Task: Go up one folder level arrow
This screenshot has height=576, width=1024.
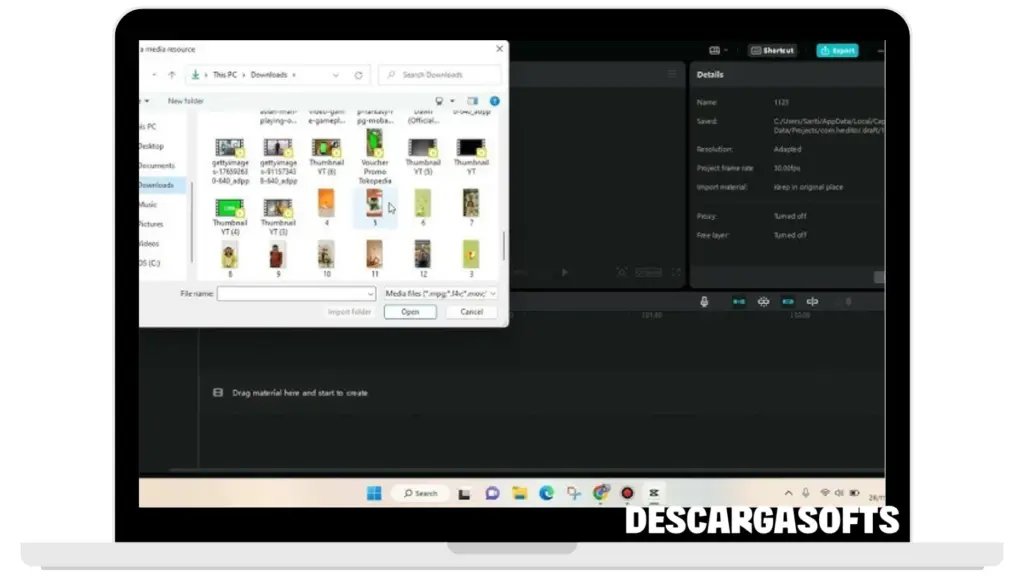Action: [171, 75]
